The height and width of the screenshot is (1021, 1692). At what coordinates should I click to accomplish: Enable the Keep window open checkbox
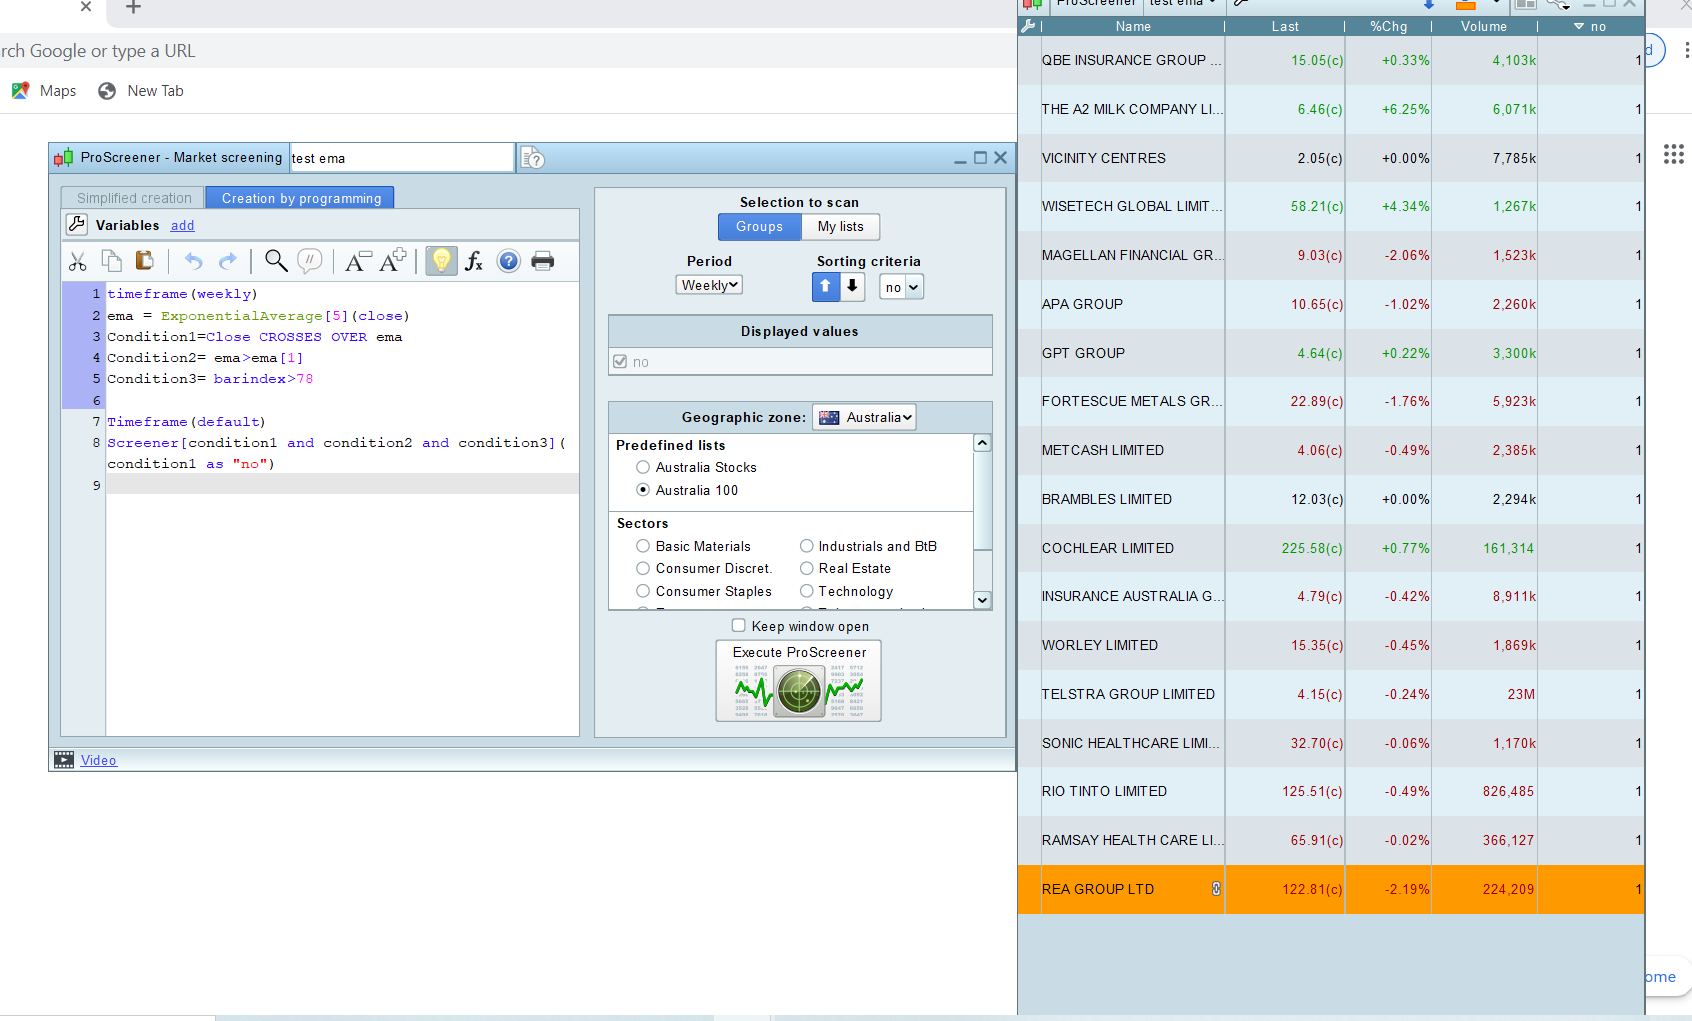tap(738, 625)
